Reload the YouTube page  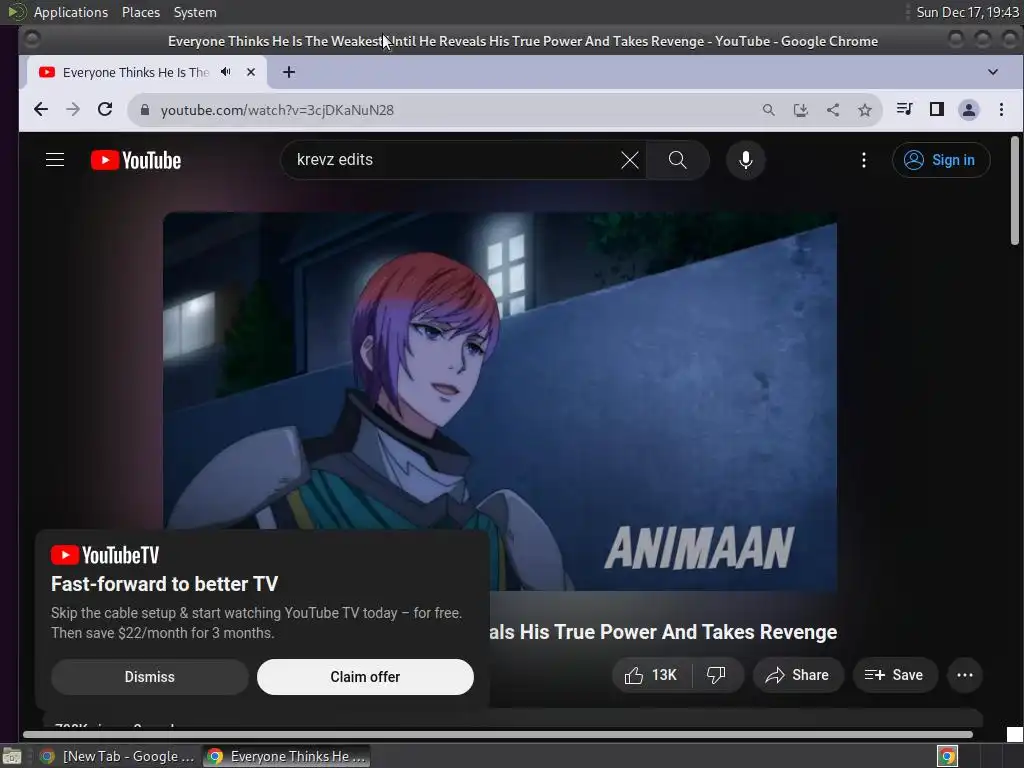coord(105,110)
